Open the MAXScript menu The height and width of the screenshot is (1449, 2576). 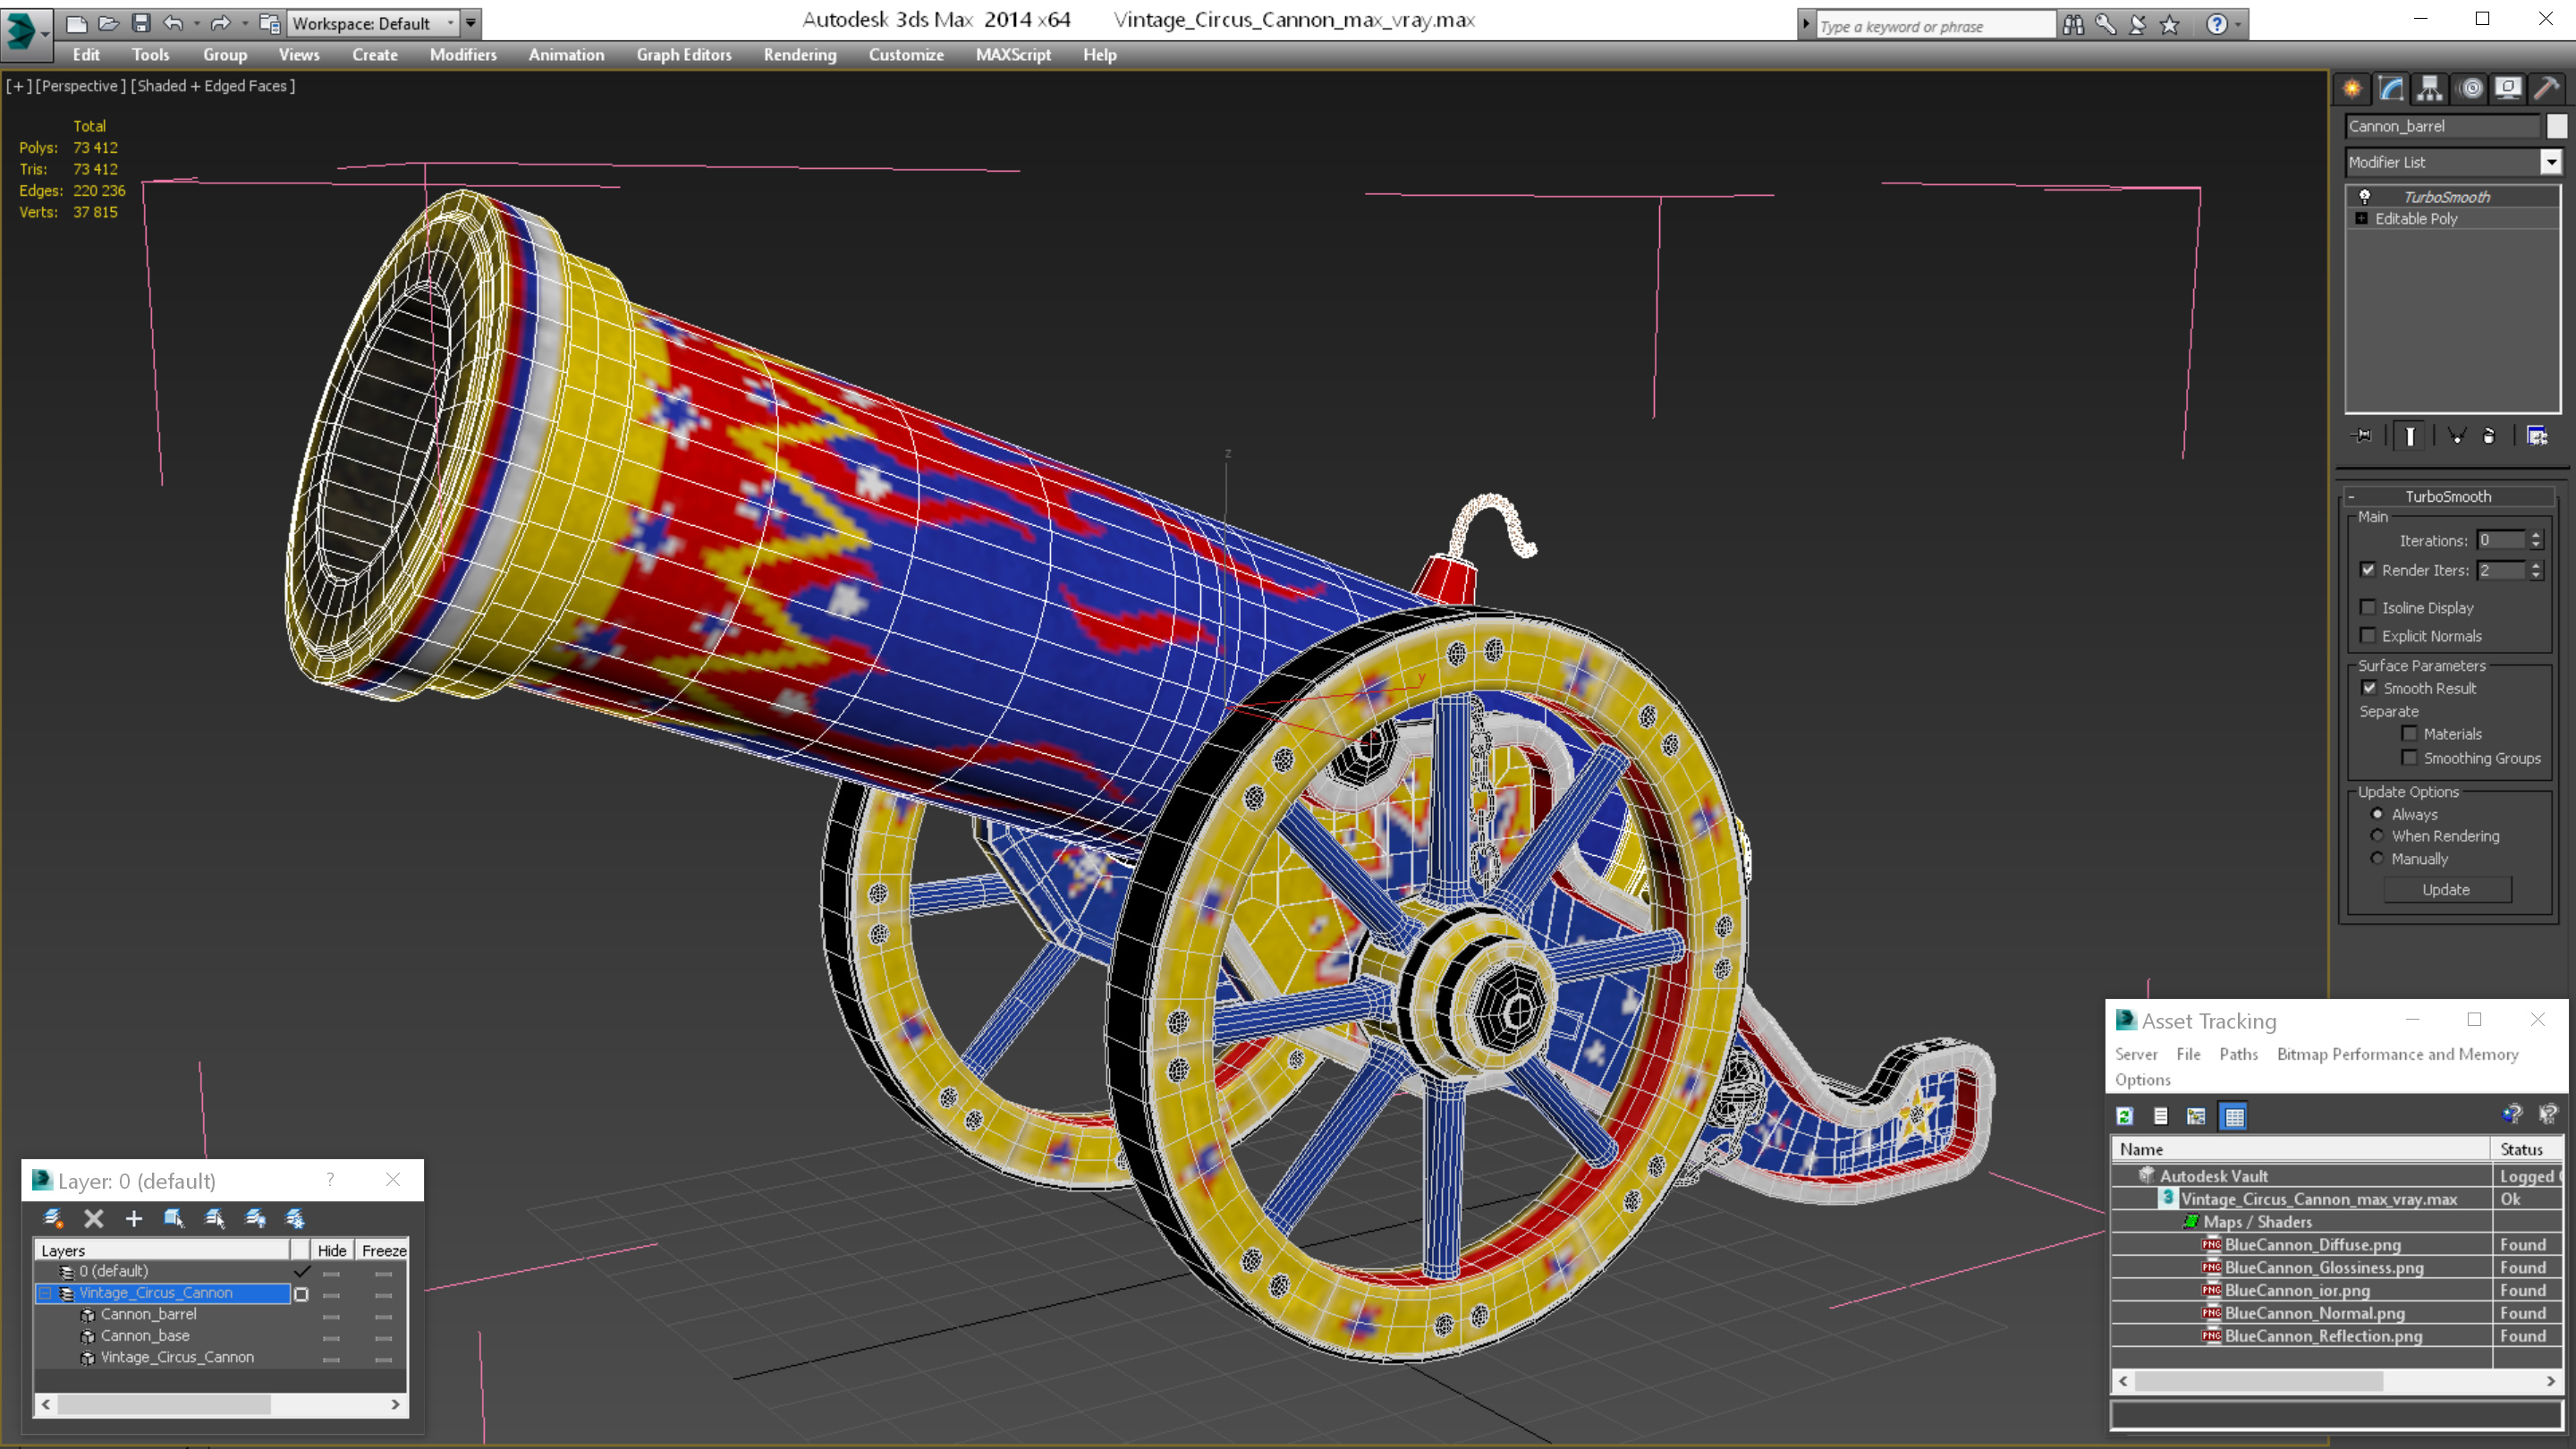[1013, 55]
